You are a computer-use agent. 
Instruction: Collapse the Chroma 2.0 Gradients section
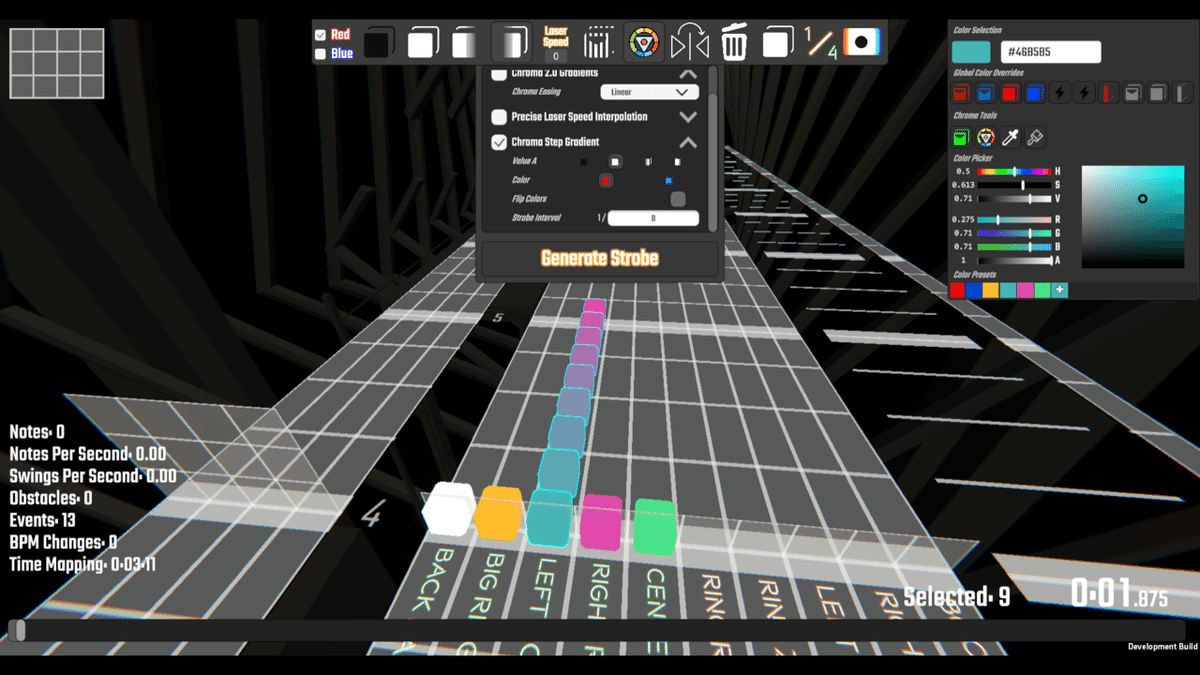click(x=688, y=74)
